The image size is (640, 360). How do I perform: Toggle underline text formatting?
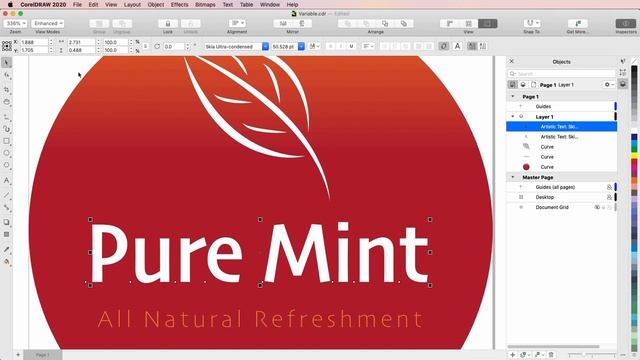pyautogui.click(x=351, y=46)
